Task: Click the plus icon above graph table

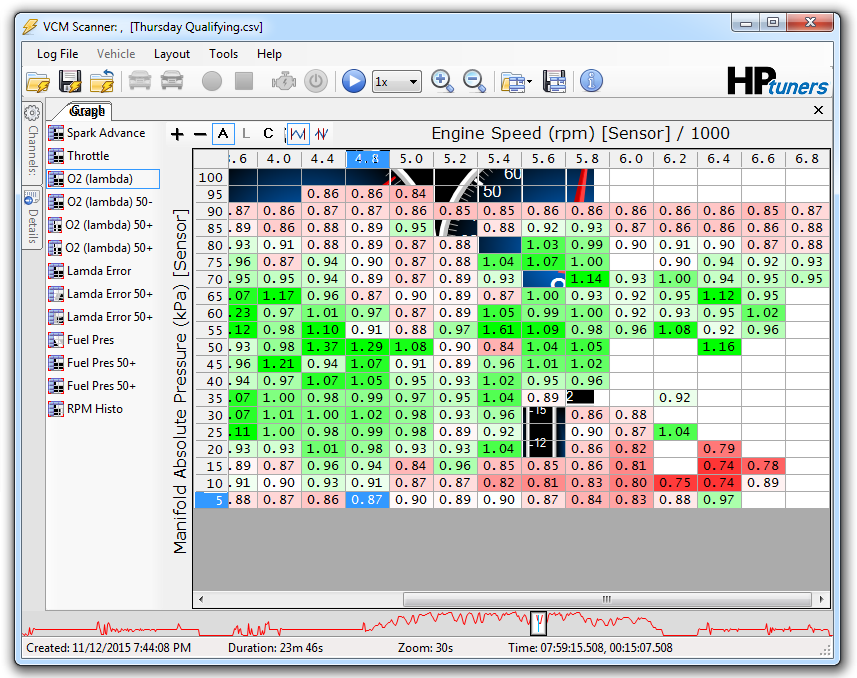Action: point(178,134)
